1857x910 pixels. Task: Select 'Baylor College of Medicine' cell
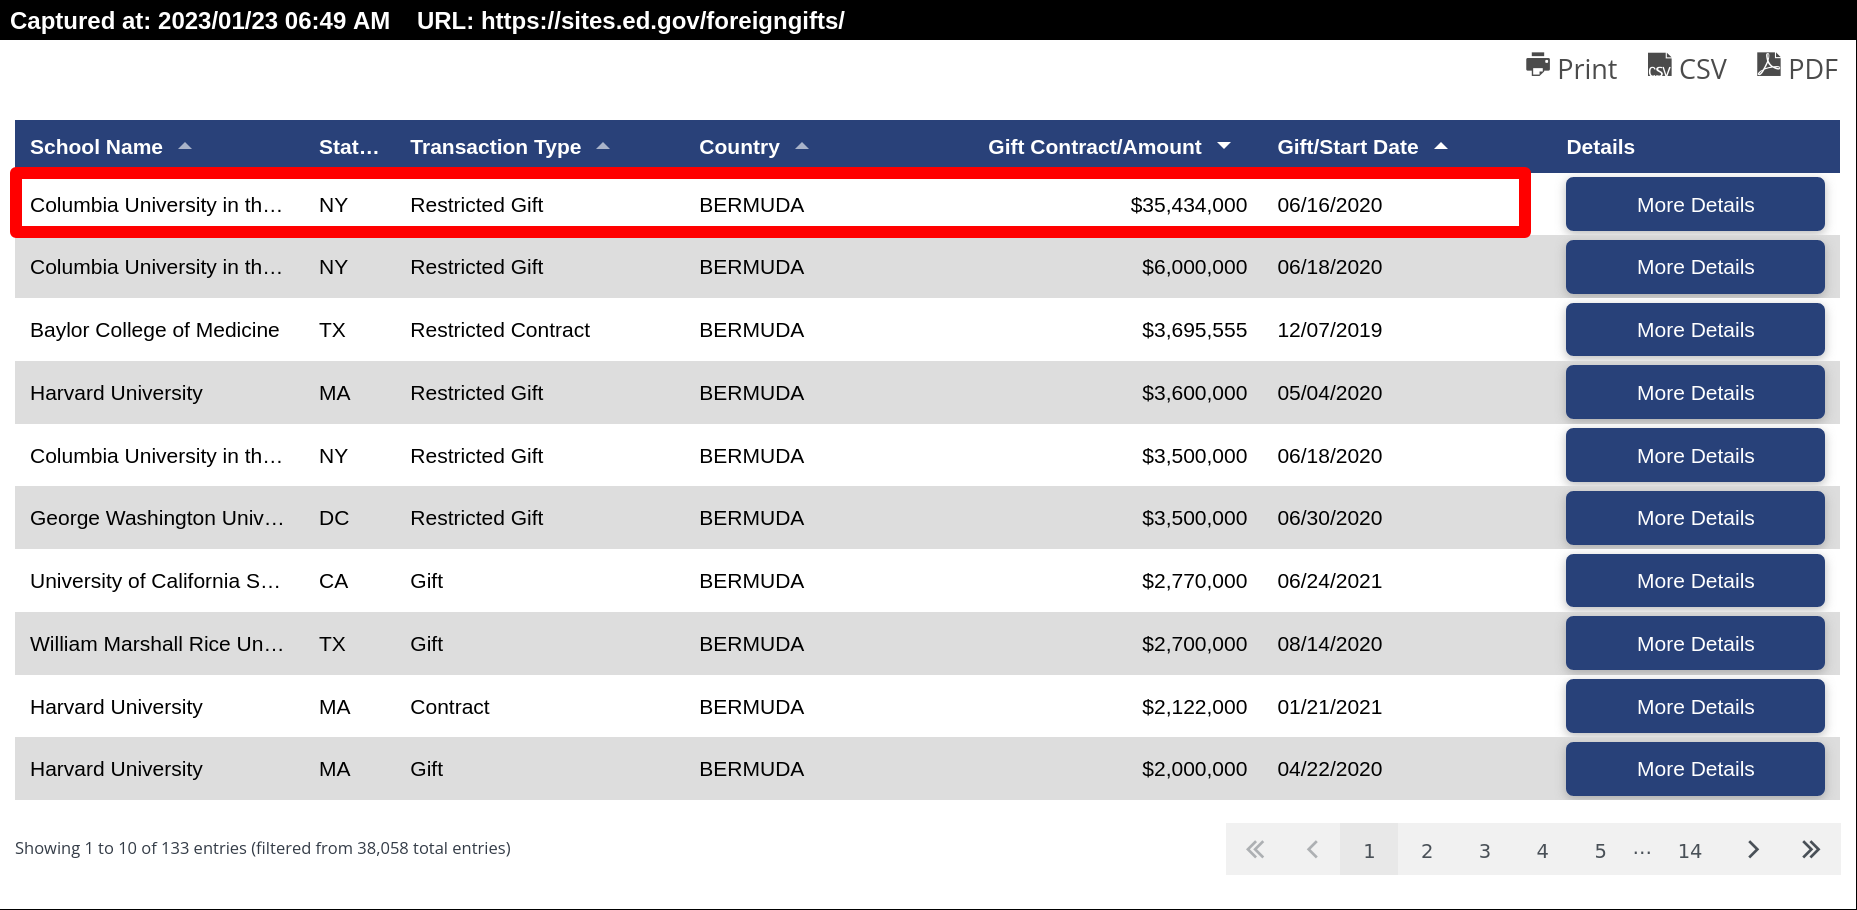click(x=155, y=330)
